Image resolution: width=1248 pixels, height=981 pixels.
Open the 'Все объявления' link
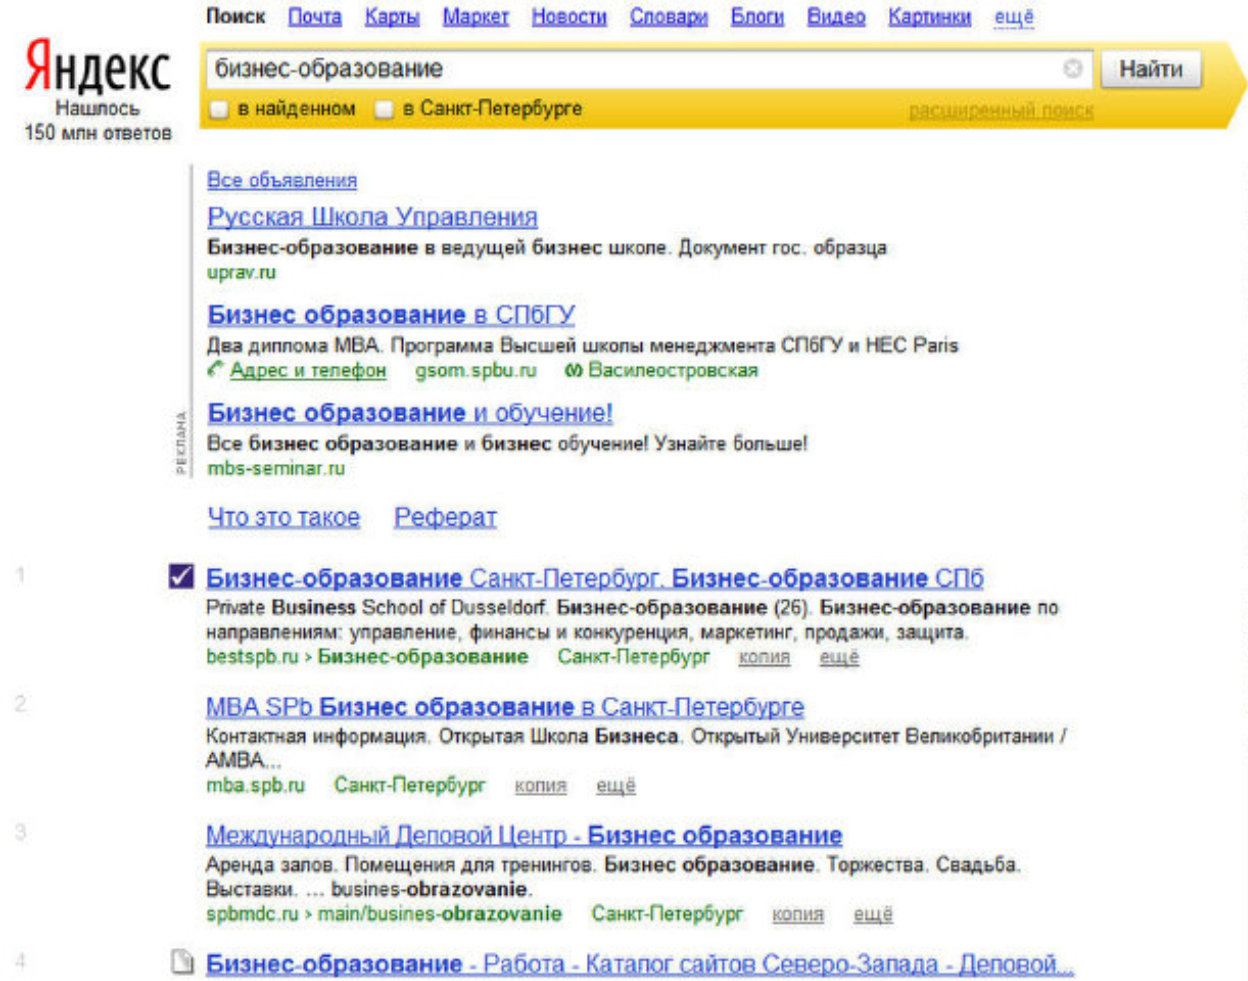[282, 180]
